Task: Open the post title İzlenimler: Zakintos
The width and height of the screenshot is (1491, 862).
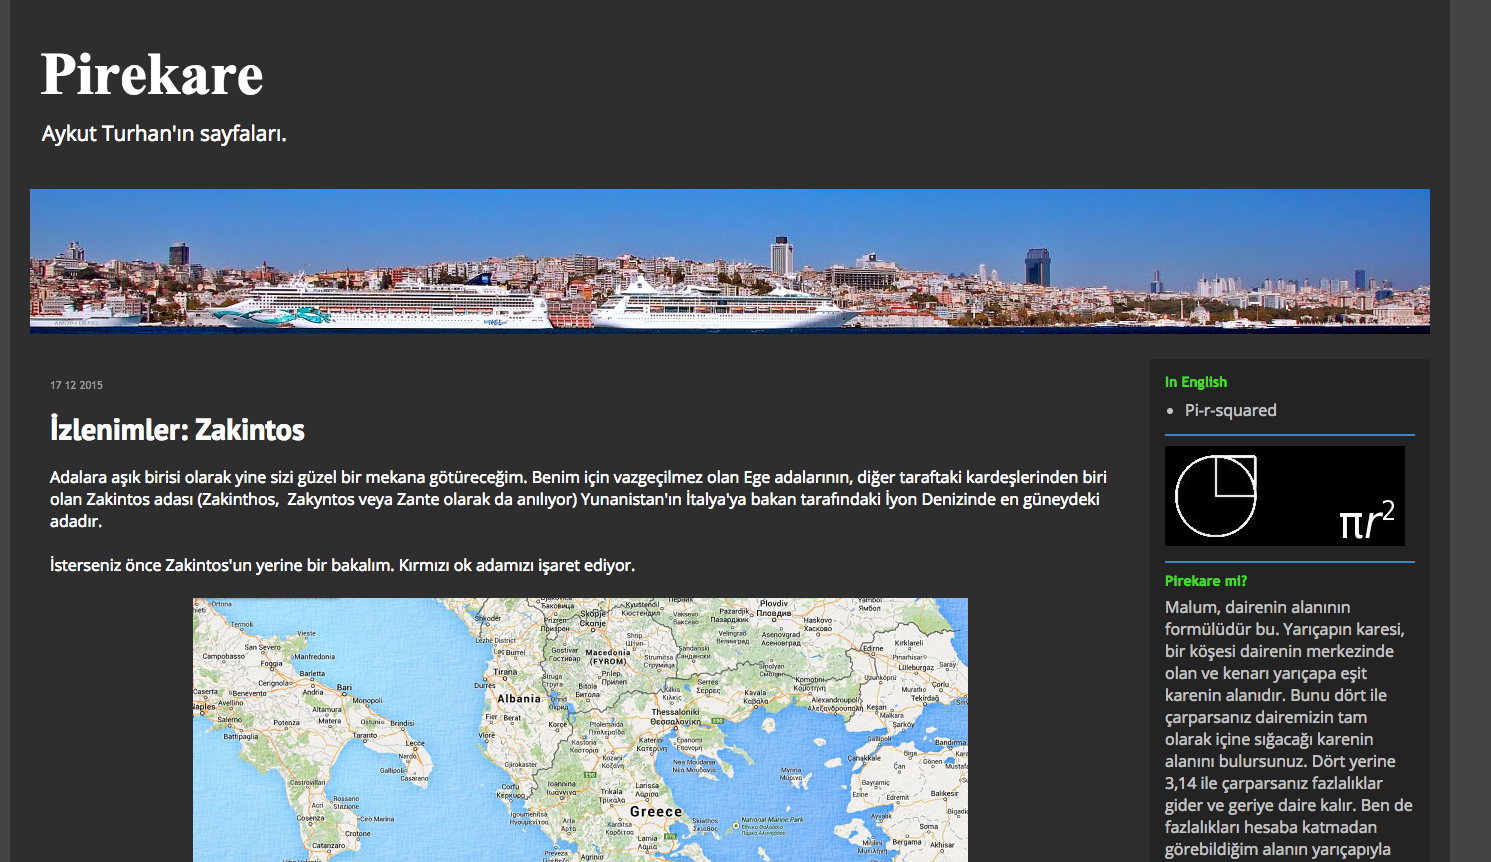Action: click(177, 430)
